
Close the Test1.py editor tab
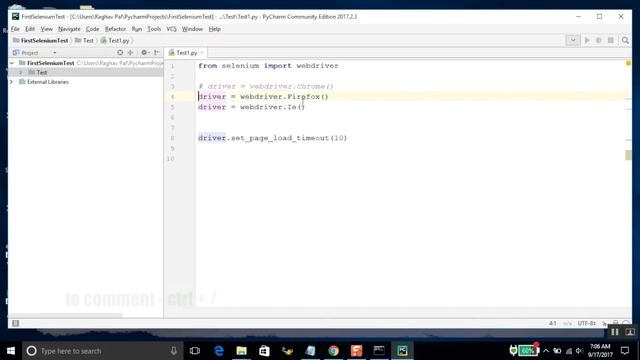pos(202,53)
